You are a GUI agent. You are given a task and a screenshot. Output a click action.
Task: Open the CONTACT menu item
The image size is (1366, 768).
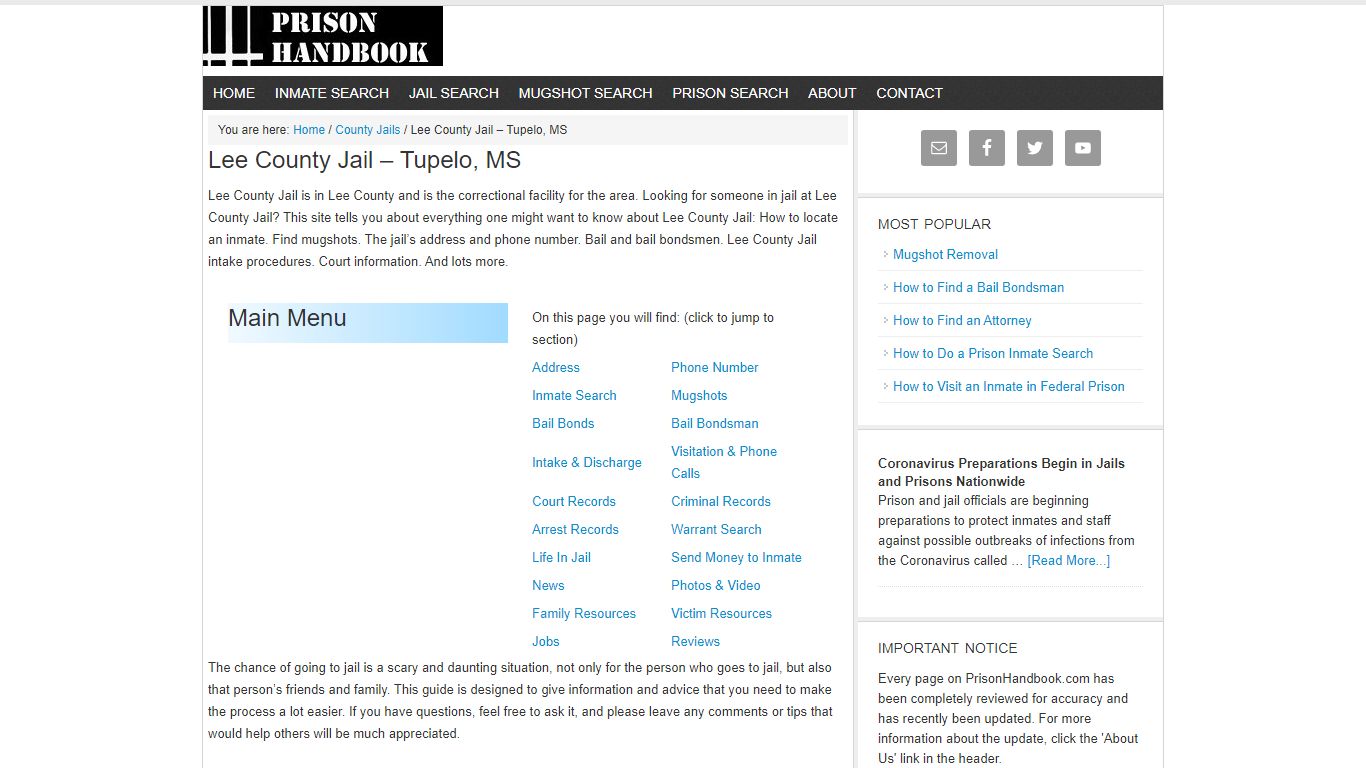[x=910, y=93]
